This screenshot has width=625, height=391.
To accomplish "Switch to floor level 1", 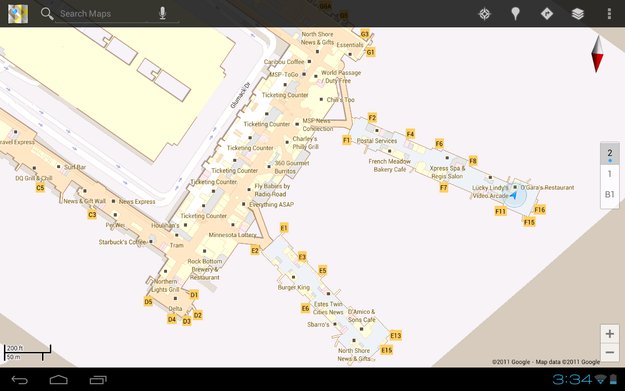I will coord(610,174).
